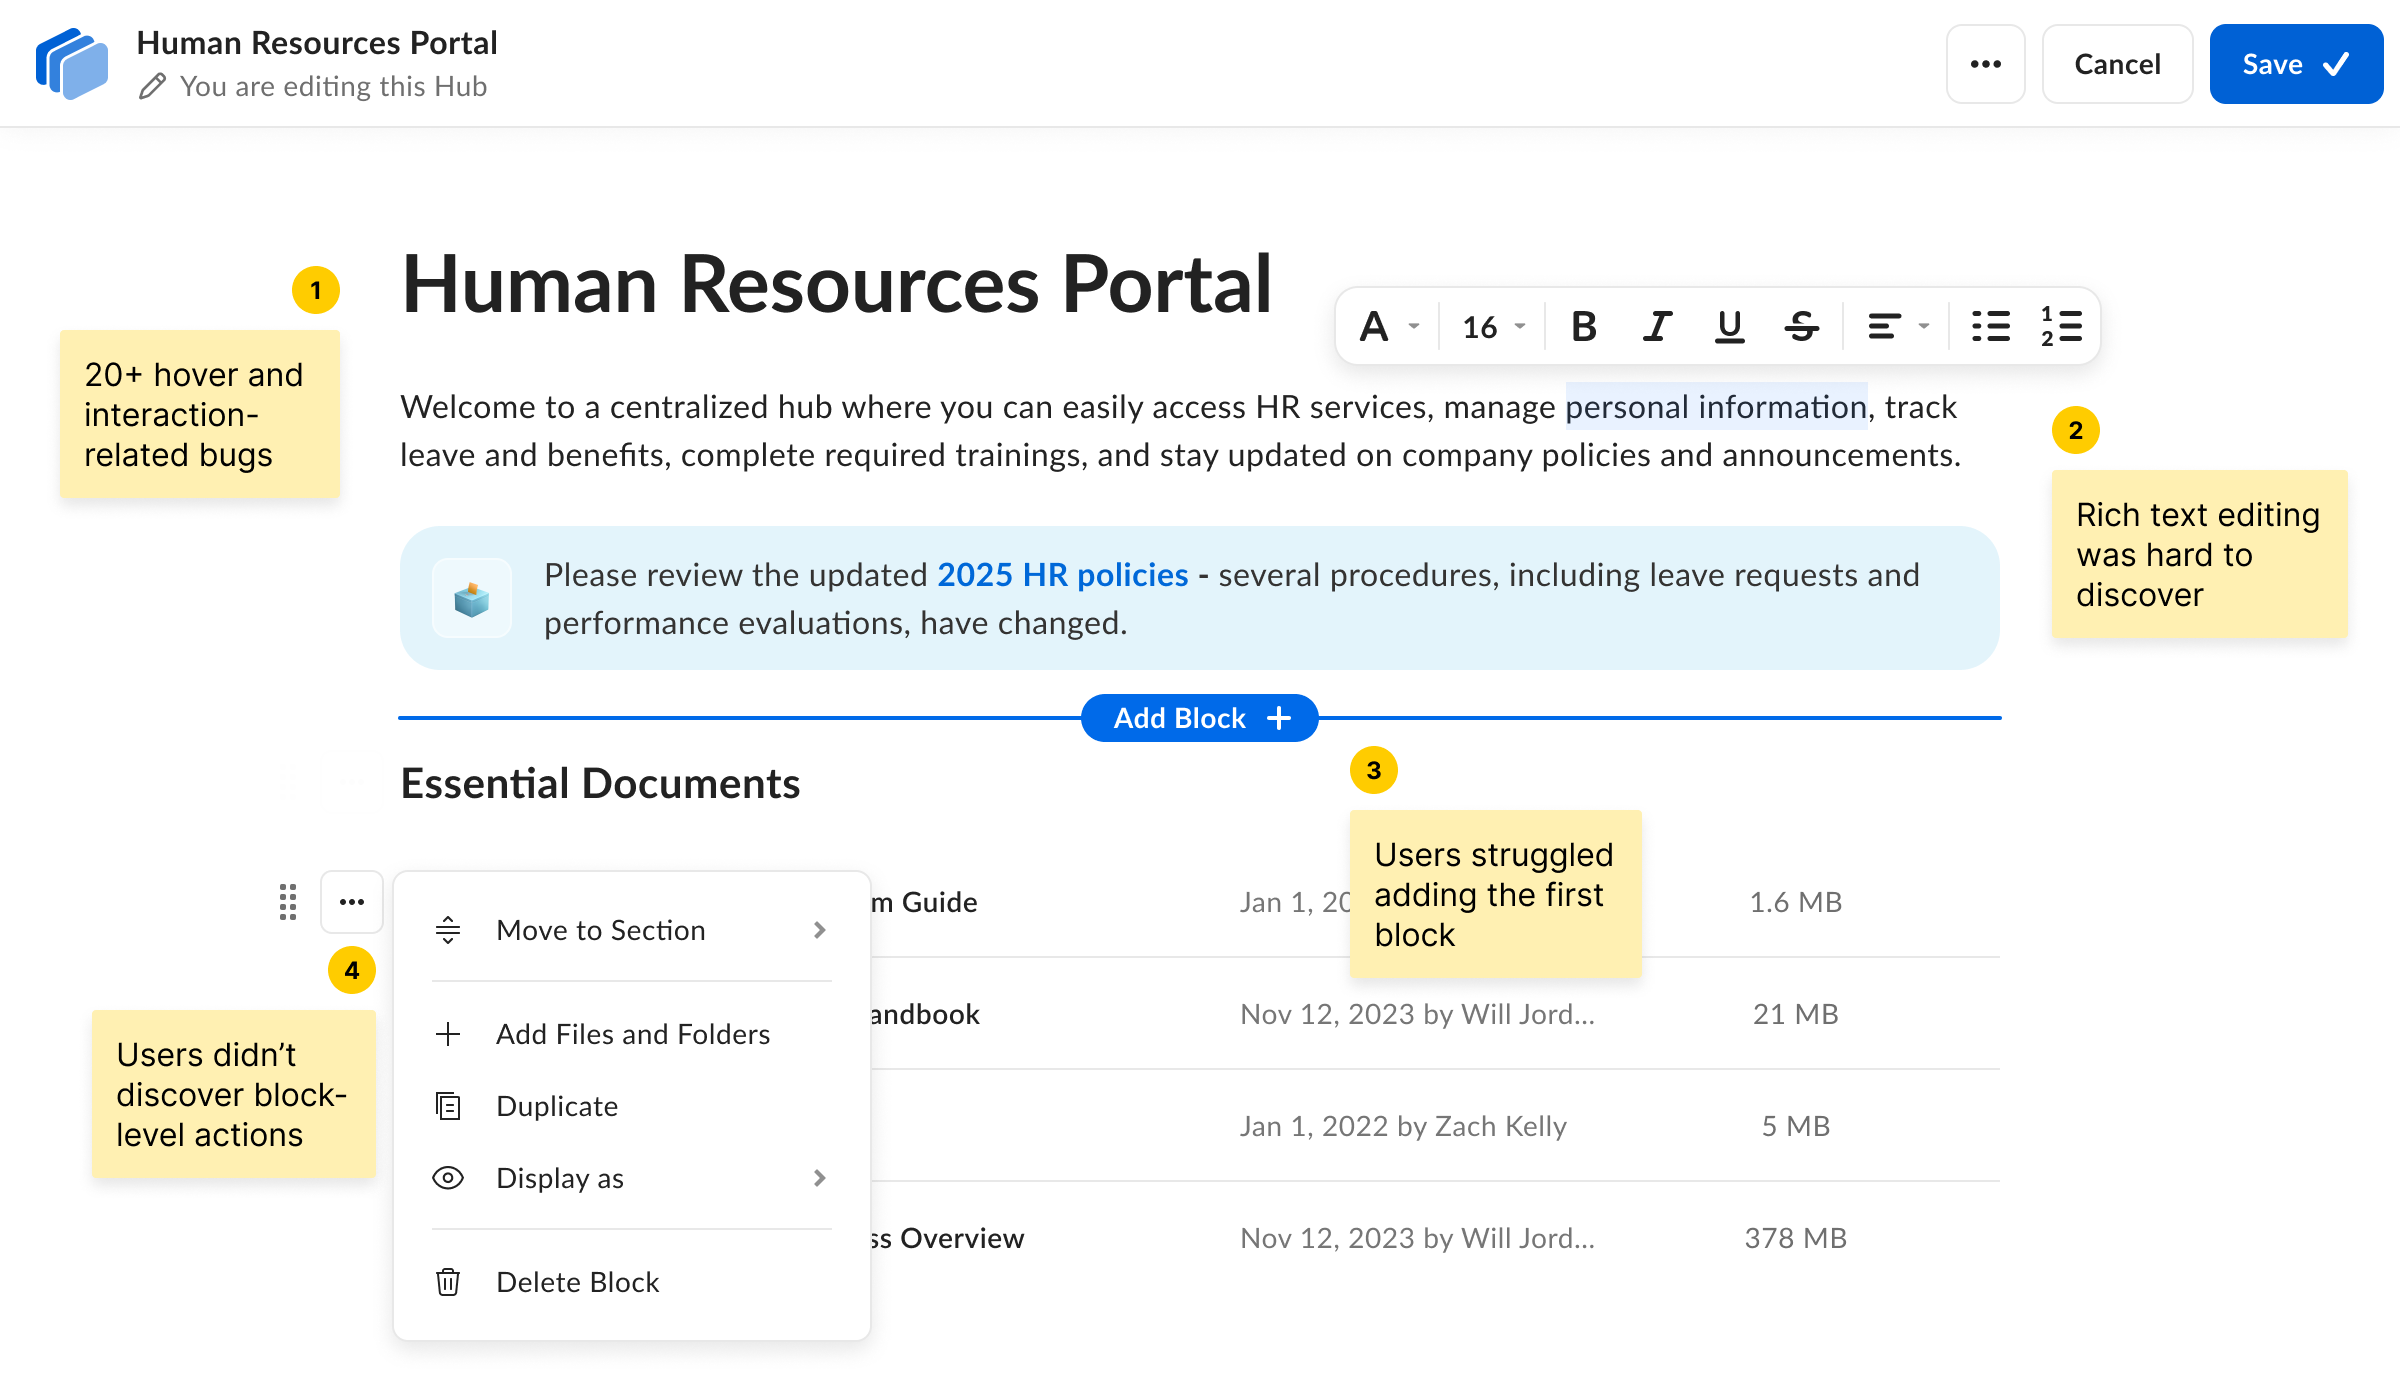Image resolution: width=2400 pixels, height=1376 pixels.
Task: Open the font size 16 dropdown
Action: (x=1493, y=326)
